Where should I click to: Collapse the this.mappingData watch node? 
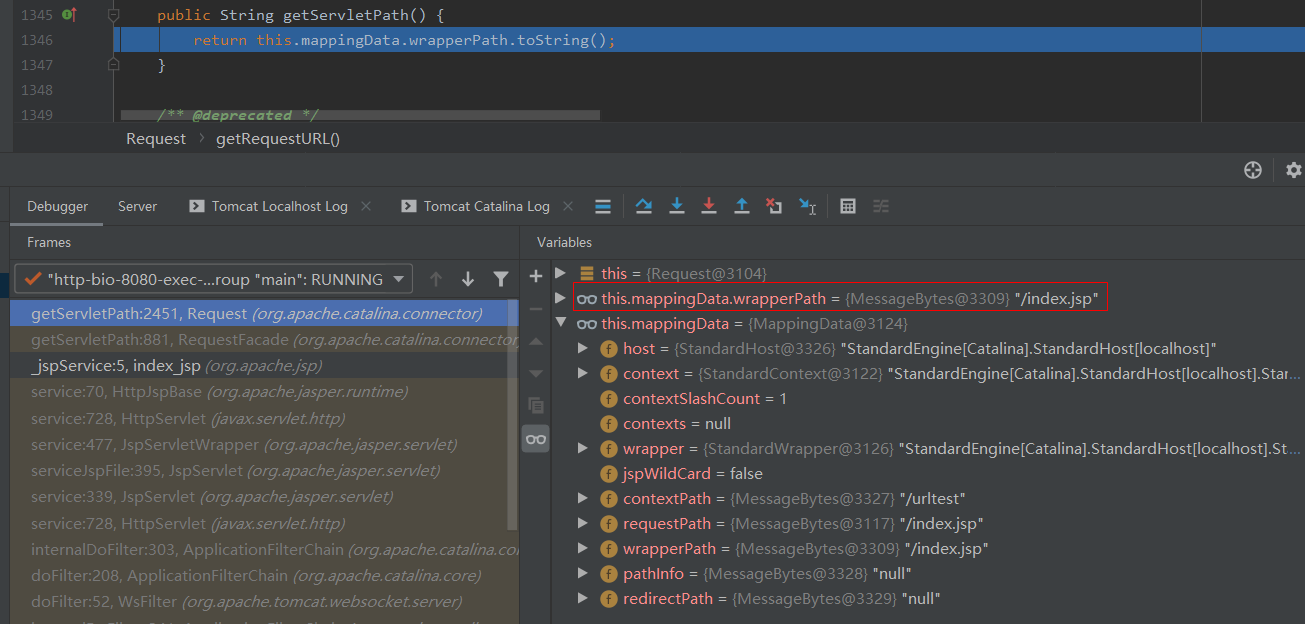coord(561,324)
